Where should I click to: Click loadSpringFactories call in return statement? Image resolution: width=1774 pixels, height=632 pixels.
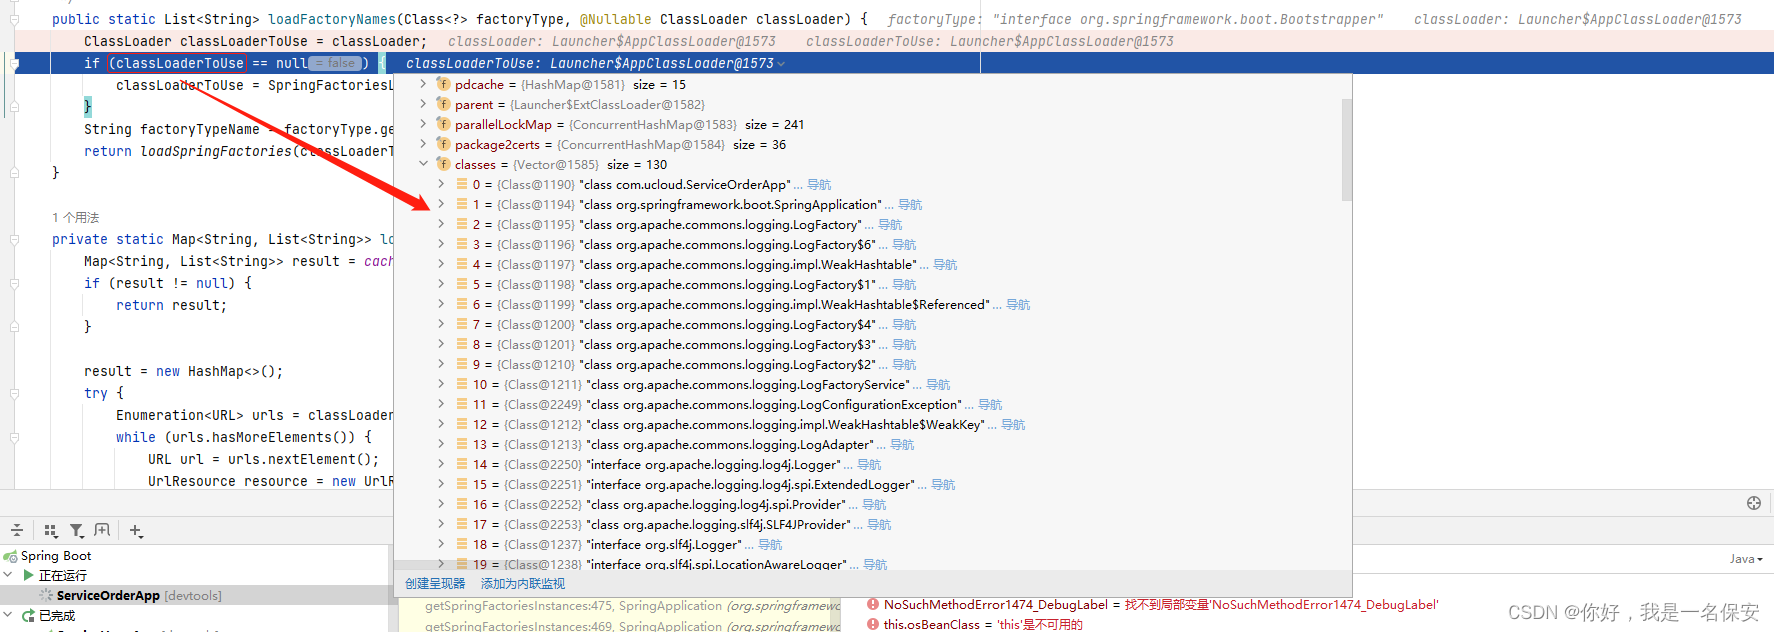(216, 151)
